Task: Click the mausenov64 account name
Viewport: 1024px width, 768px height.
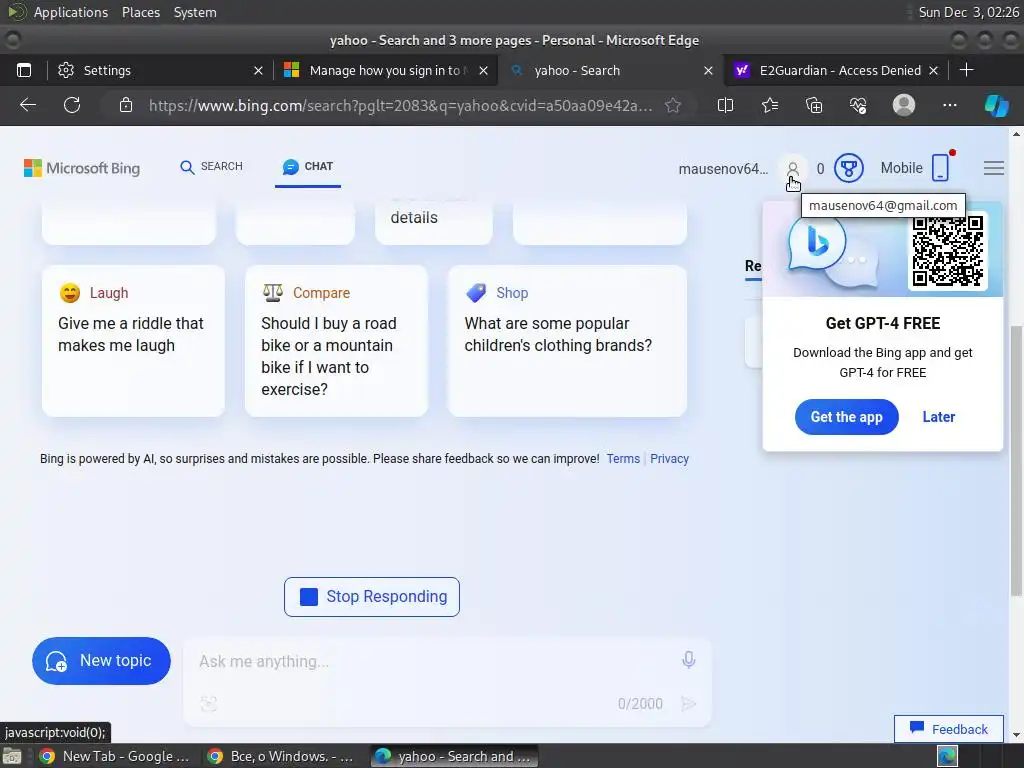Action: (x=723, y=169)
